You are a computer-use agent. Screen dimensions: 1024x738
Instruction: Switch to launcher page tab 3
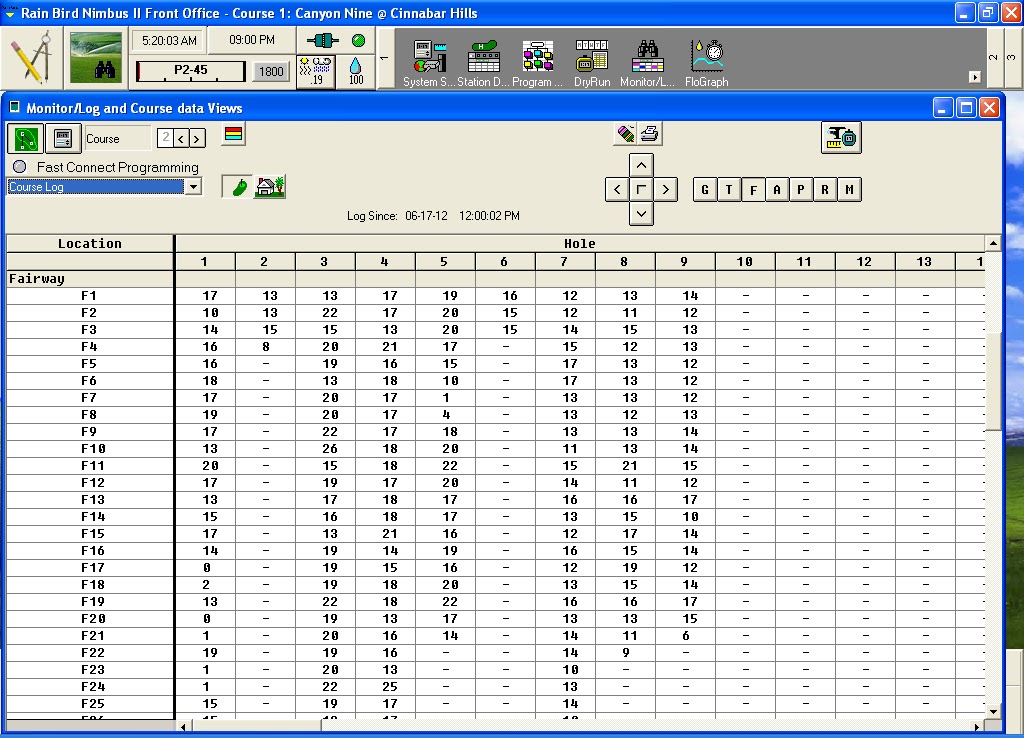click(x=1012, y=57)
